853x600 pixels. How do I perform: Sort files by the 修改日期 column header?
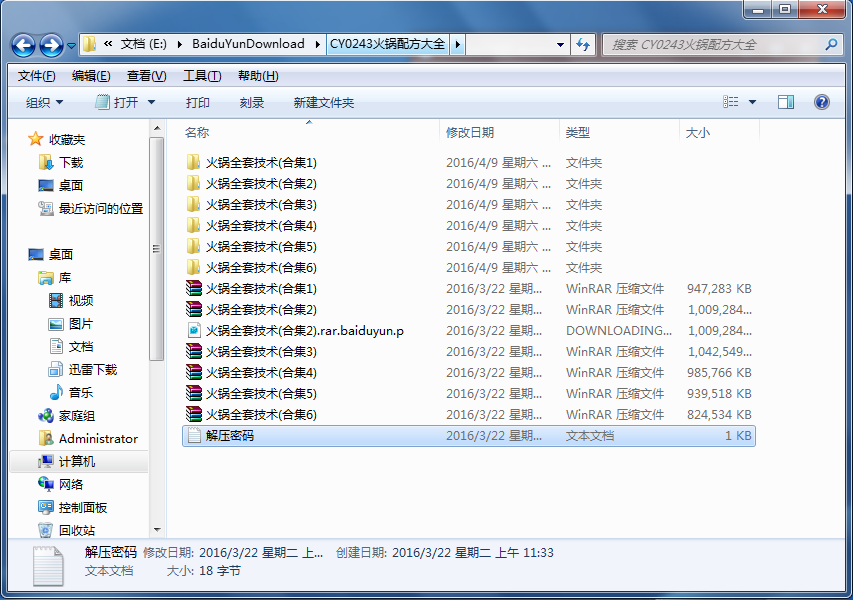tap(470, 132)
